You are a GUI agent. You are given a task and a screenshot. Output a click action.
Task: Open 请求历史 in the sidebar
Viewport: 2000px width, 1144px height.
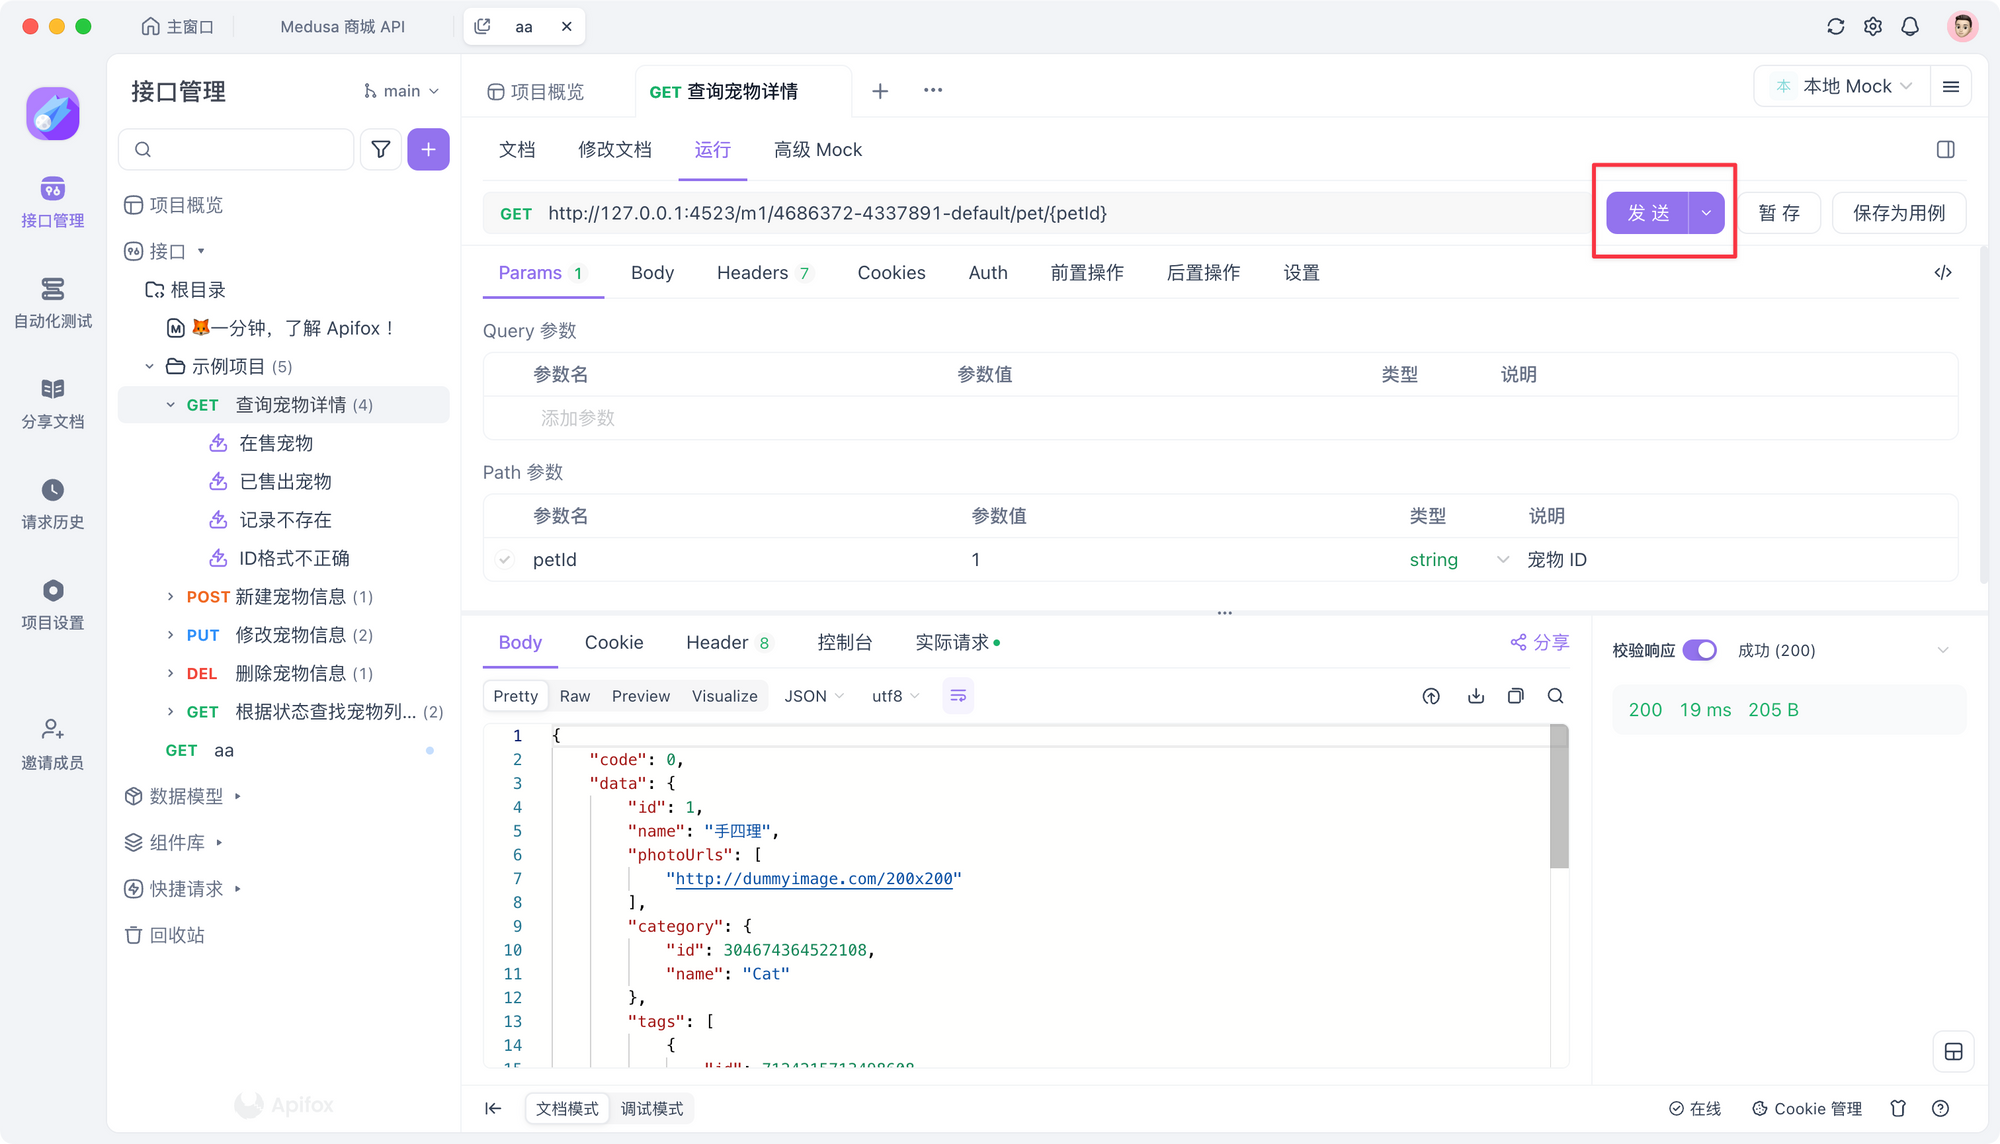(x=52, y=504)
